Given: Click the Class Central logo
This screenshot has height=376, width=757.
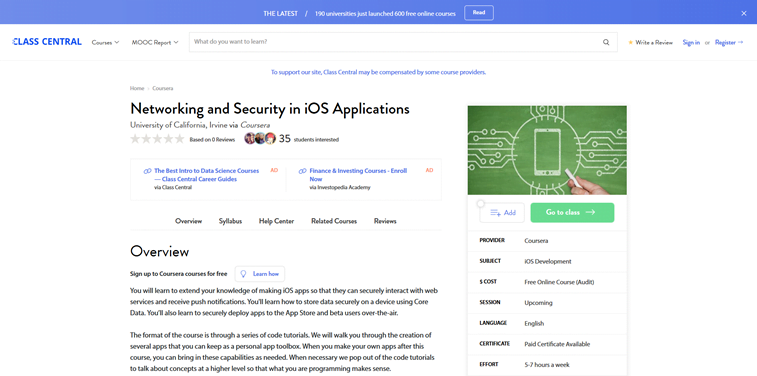Looking at the screenshot, I should click(47, 42).
